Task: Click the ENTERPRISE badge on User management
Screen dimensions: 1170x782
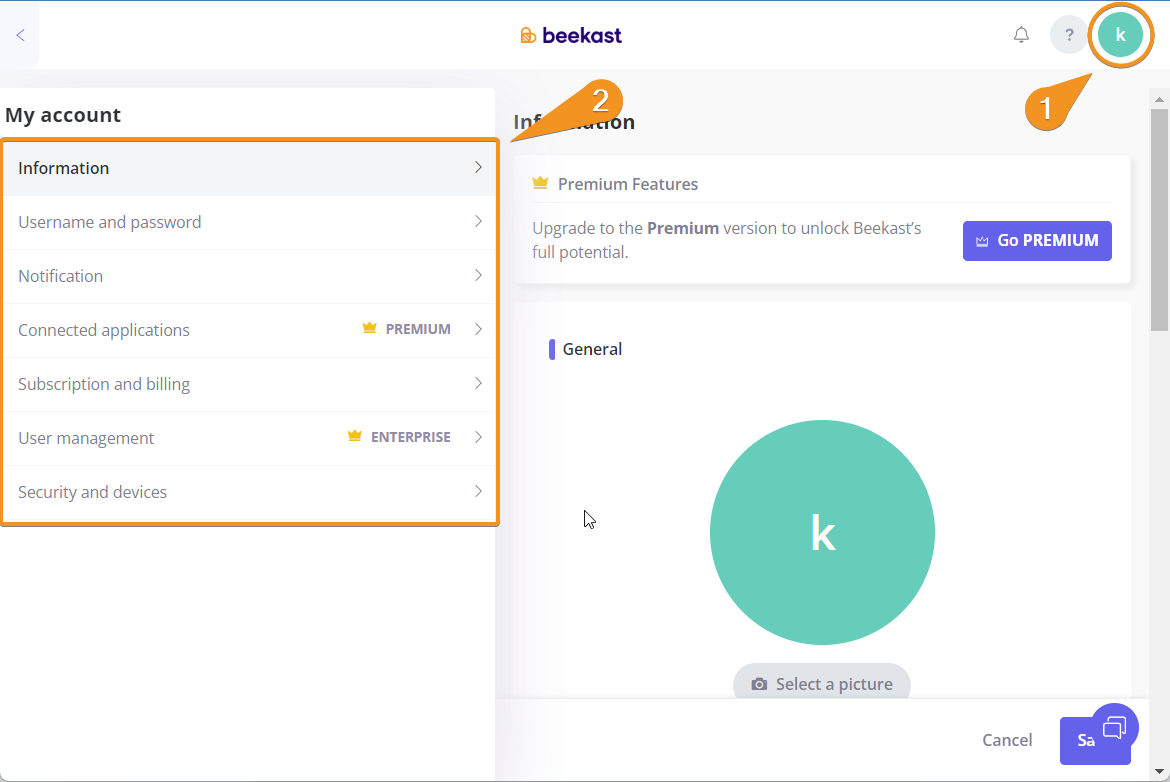Action: pos(399,437)
